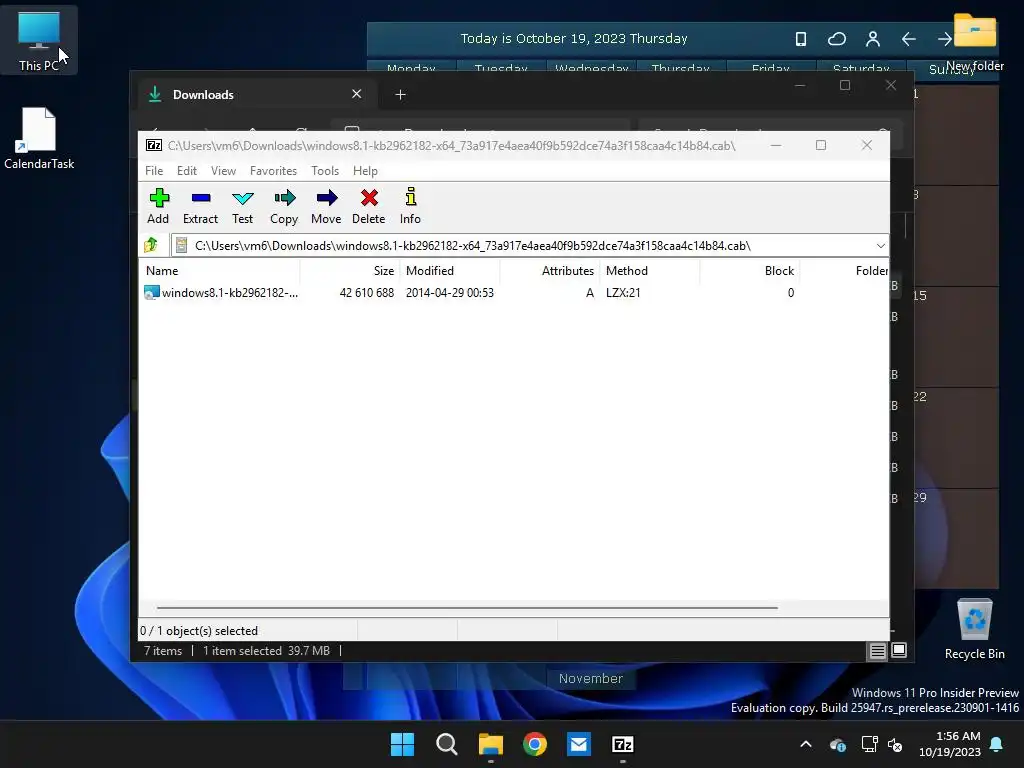
Task: Open the View menu
Action: point(223,170)
